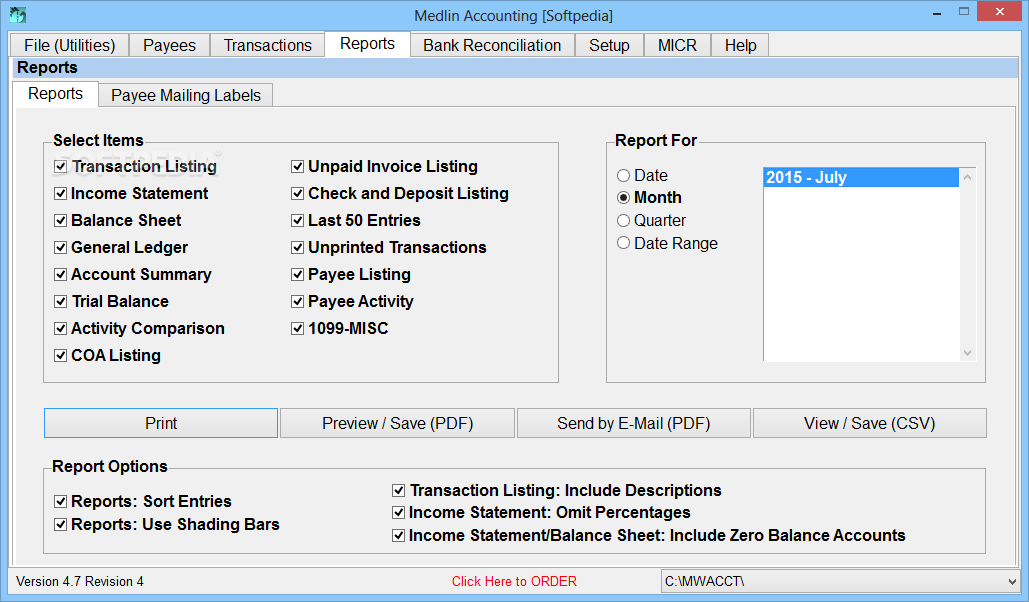
Task: Open the Transactions tab
Action: [268, 45]
